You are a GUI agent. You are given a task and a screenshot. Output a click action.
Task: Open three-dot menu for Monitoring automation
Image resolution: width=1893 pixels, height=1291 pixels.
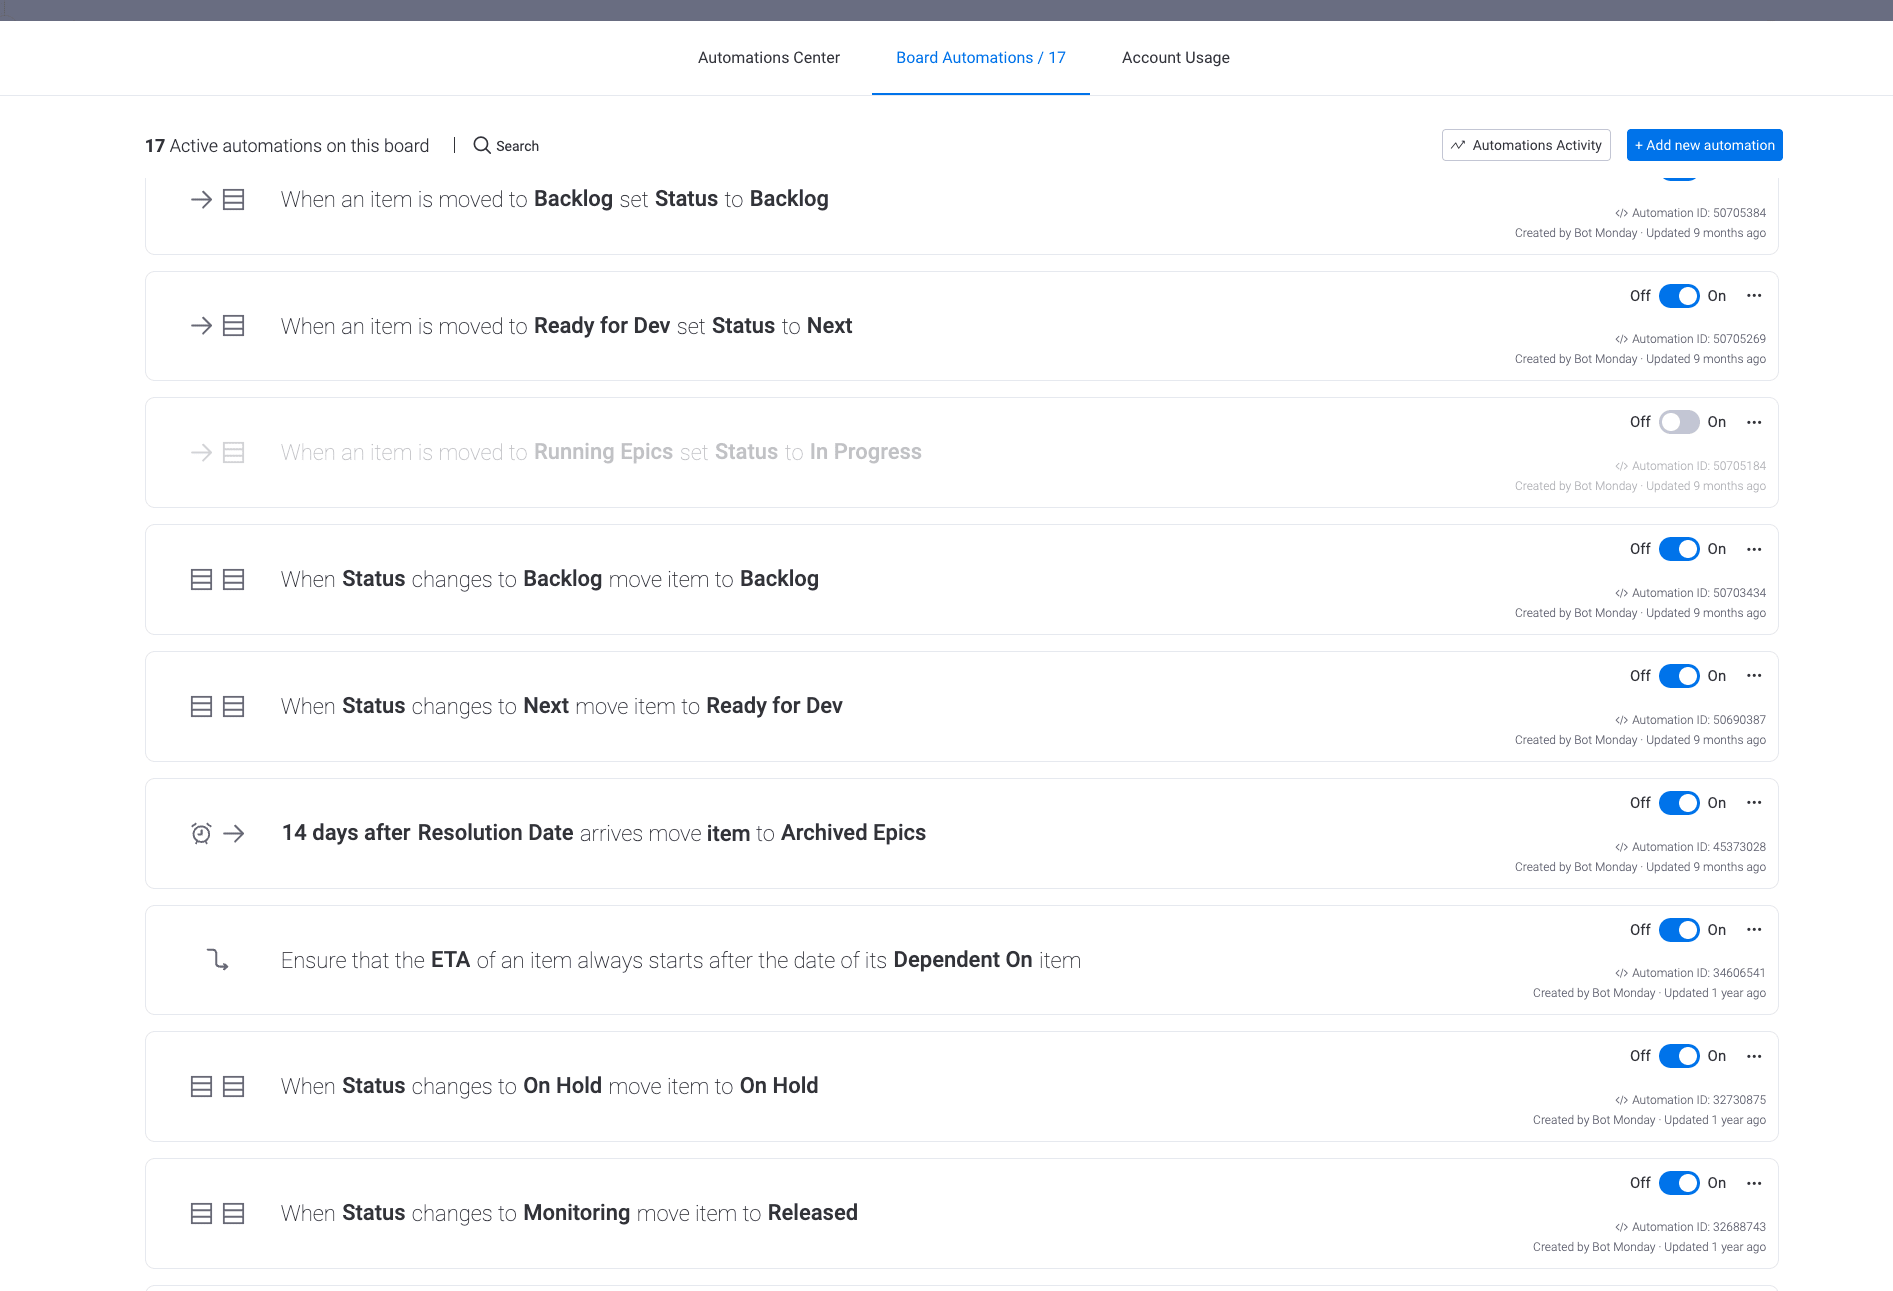point(1754,1183)
